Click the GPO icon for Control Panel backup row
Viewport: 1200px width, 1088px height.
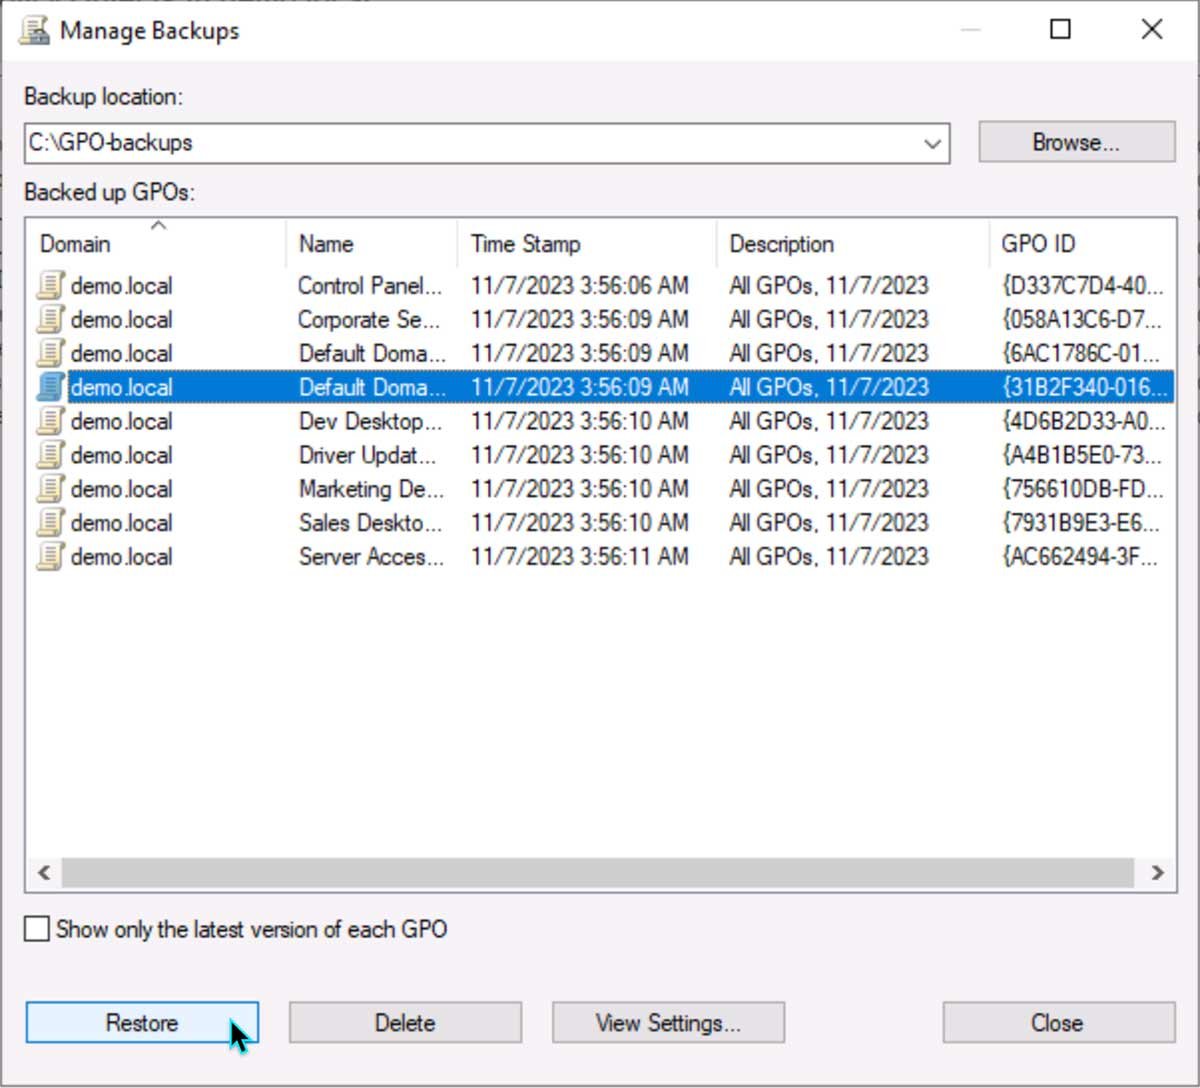(49, 286)
